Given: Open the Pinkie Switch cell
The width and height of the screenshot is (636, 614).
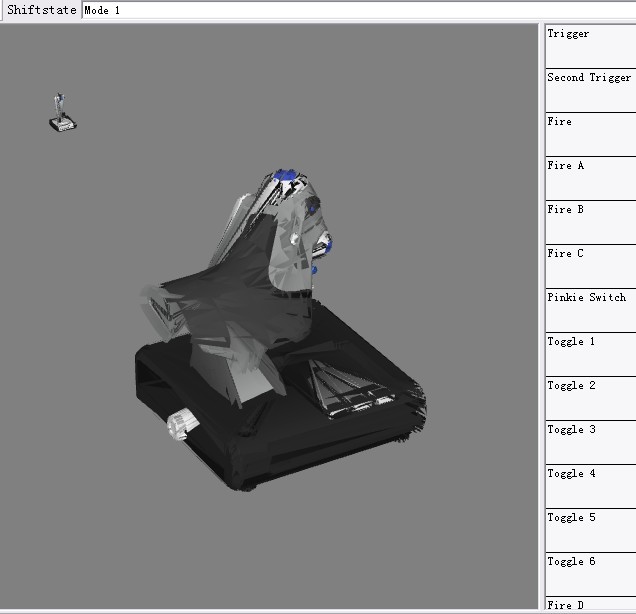Looking at the screenshot, I should [590, 310].
